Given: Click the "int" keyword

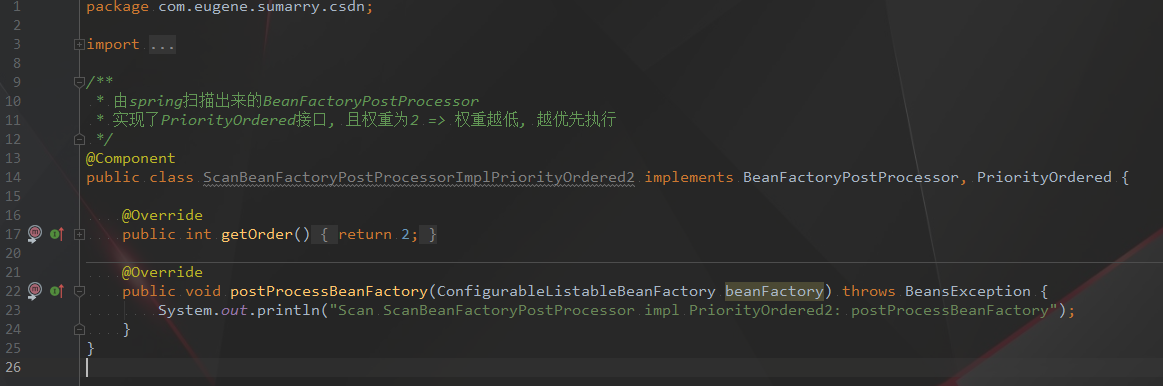Looking at the screenshot, I should (x=198, y=235).
